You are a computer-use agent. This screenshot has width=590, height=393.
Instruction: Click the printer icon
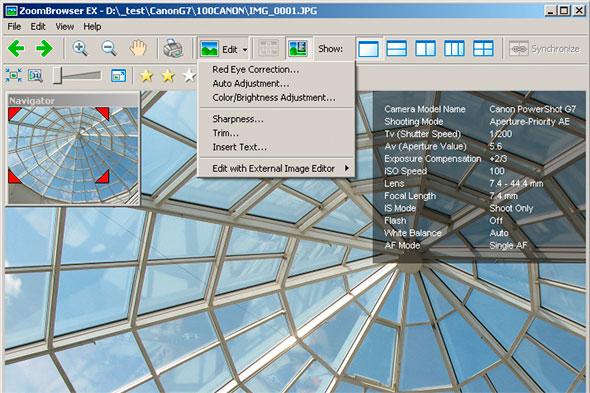click(173, 49)
